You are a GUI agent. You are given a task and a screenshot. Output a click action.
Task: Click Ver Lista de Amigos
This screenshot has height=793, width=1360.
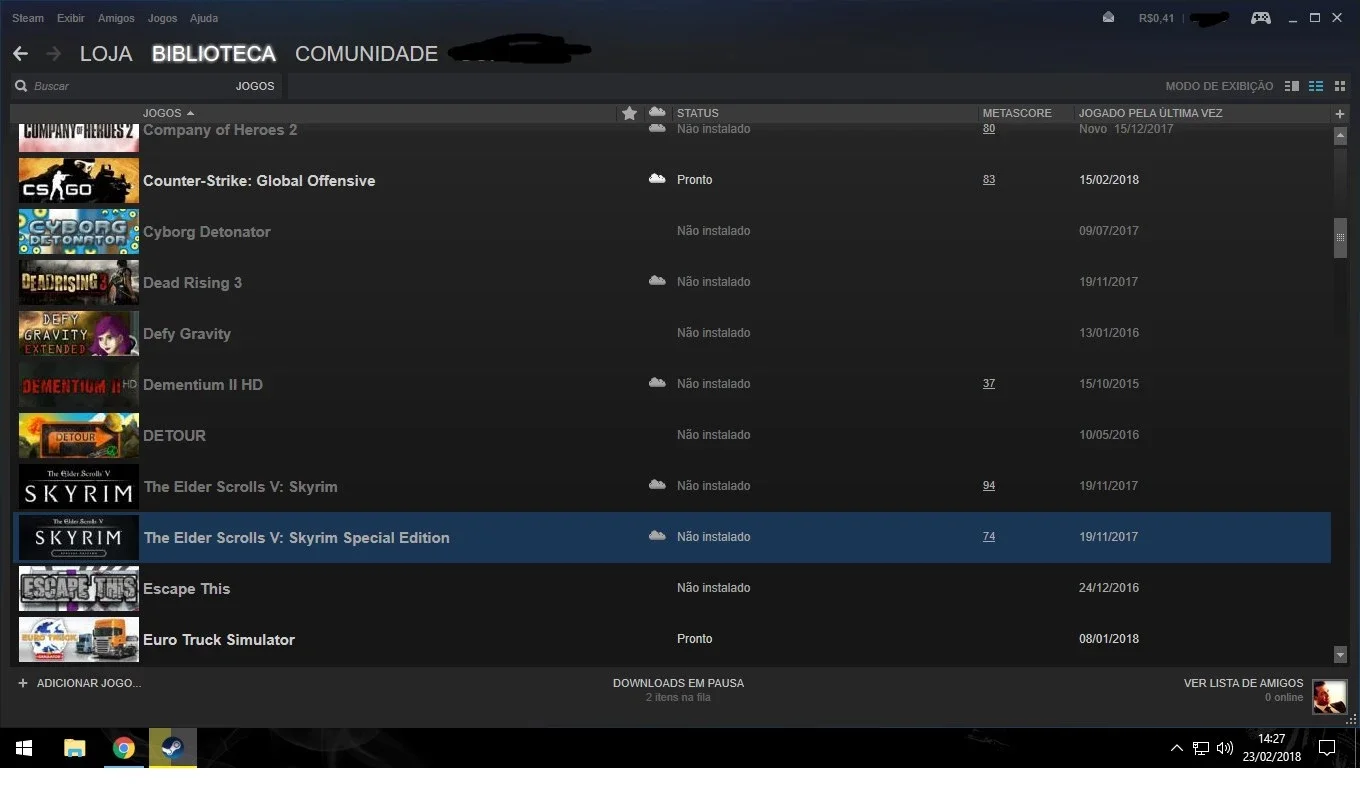pyautogui.click(x=1243, y=683)
